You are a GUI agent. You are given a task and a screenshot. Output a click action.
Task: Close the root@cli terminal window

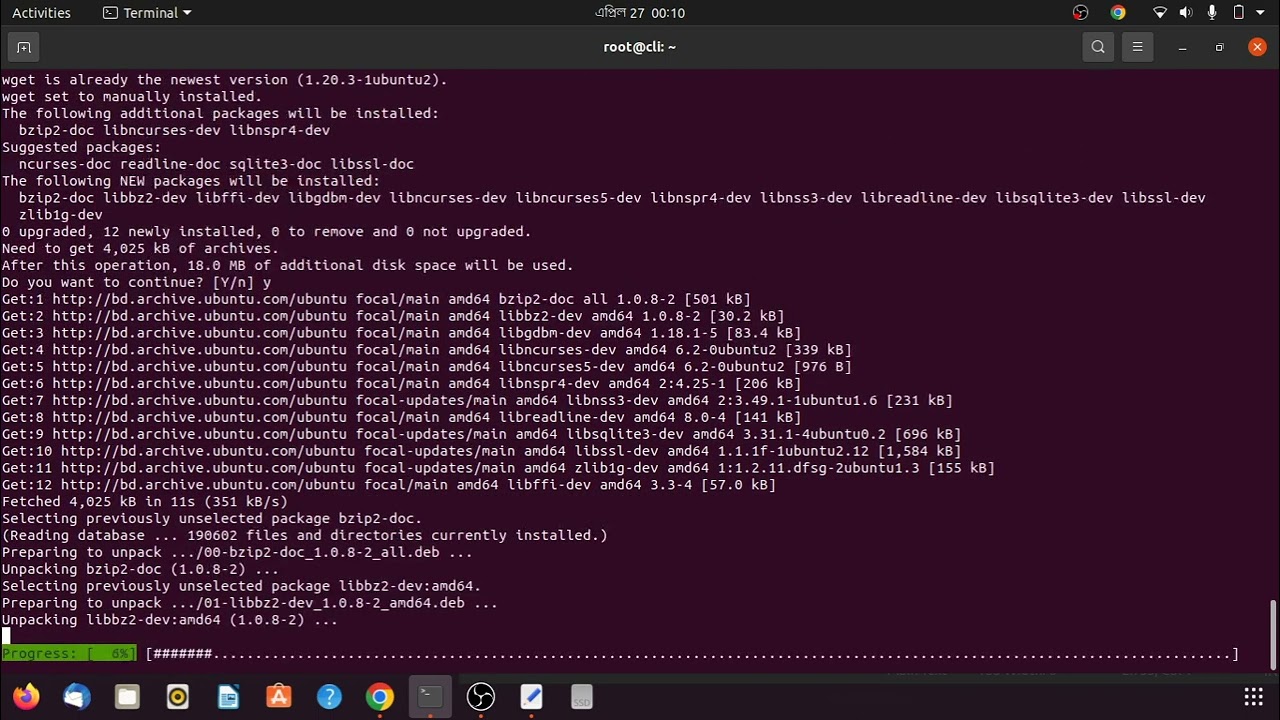tap(1257, 47)
